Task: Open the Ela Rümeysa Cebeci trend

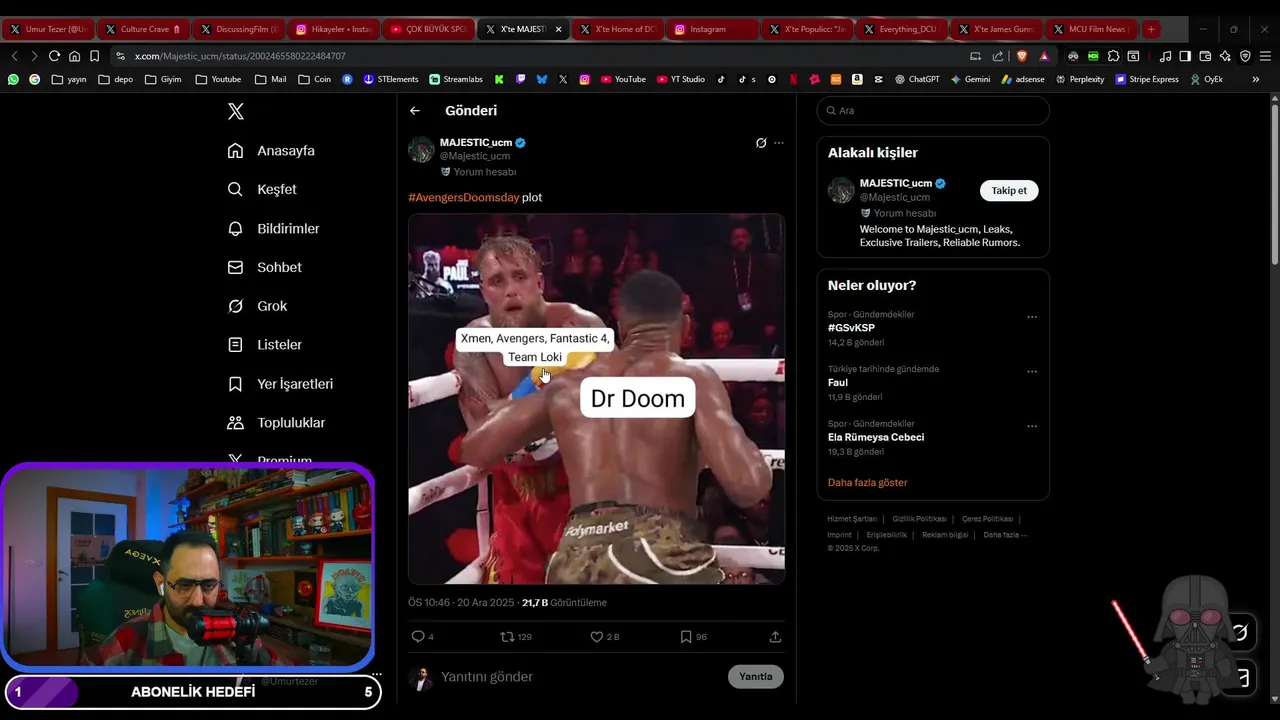Action: tap(876, 438)
